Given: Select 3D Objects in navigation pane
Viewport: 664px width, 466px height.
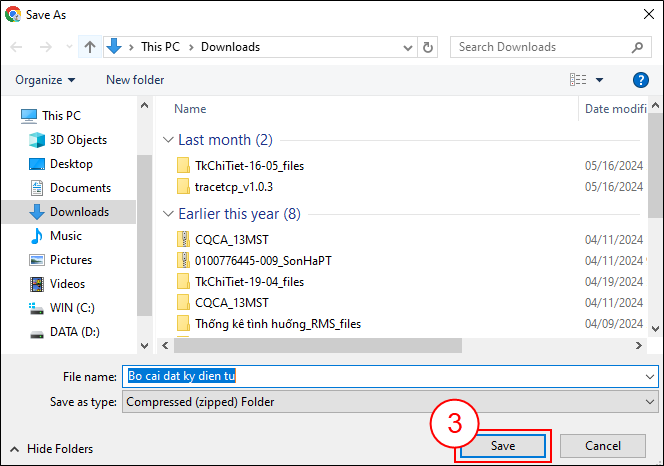Looking at the screenshot, I should tap(78, 140).
